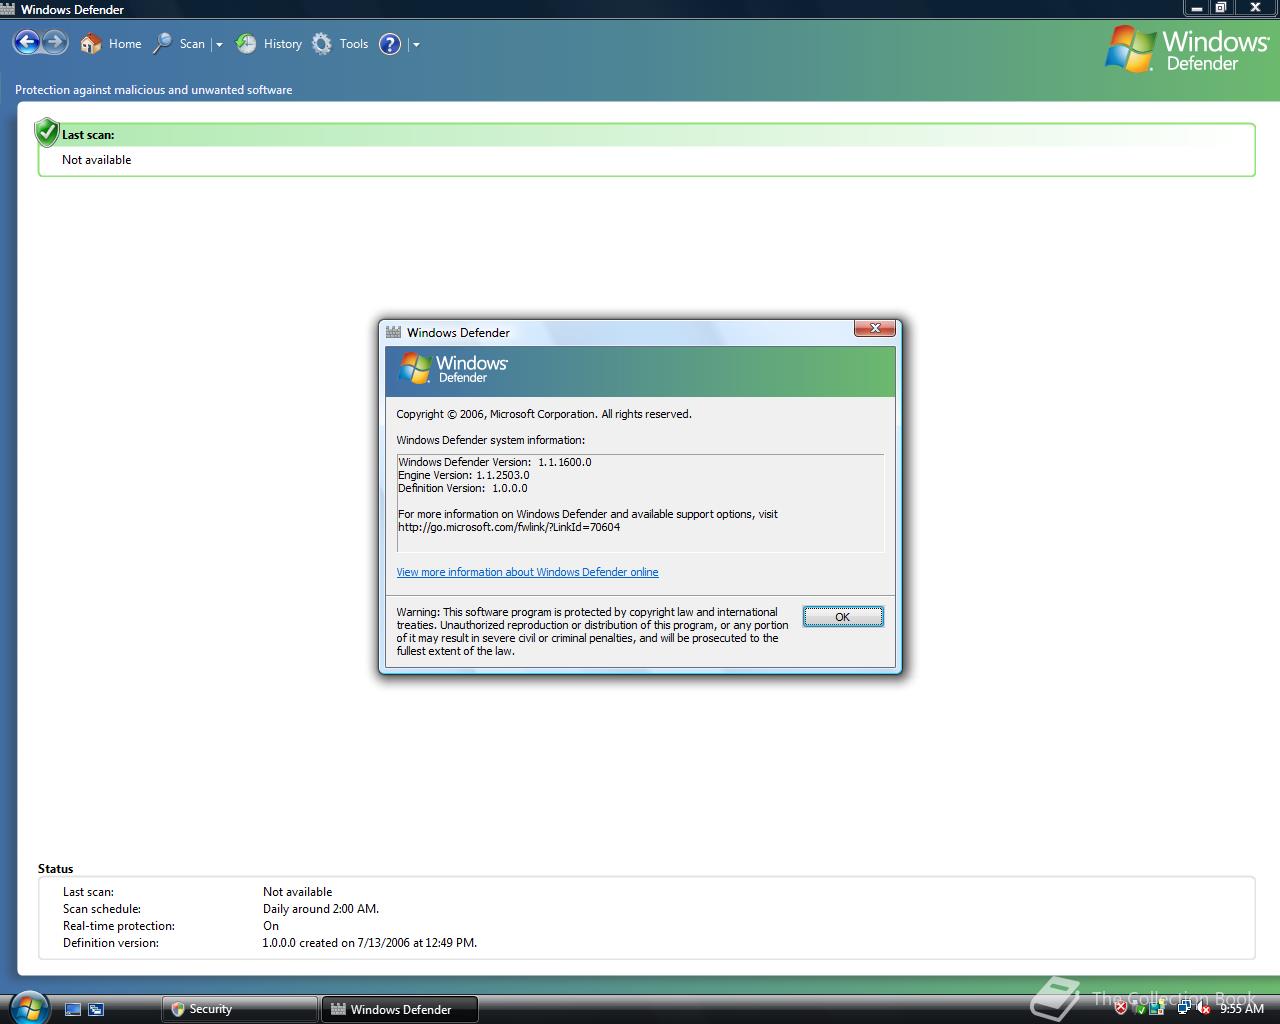Open the Windows Start orb
This screenshot has width=1280, height=1024.
[x=28, y=1007]
